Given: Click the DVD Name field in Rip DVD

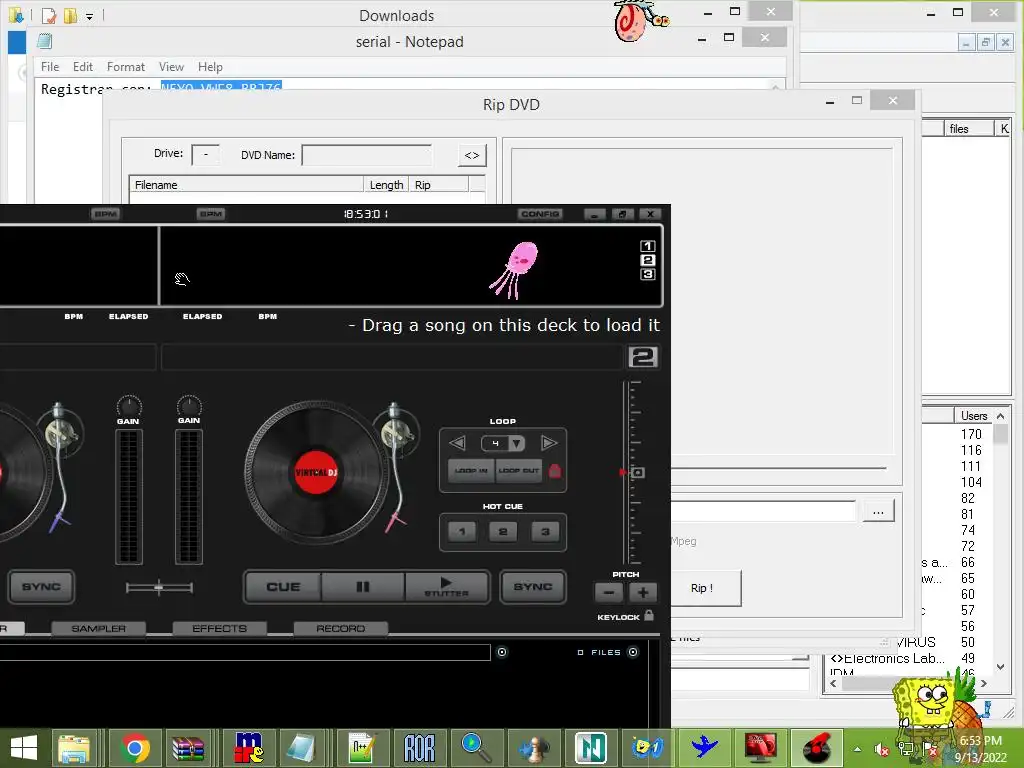Looking at the screenshot, I should pyautogui.click(x=366, y=155).
